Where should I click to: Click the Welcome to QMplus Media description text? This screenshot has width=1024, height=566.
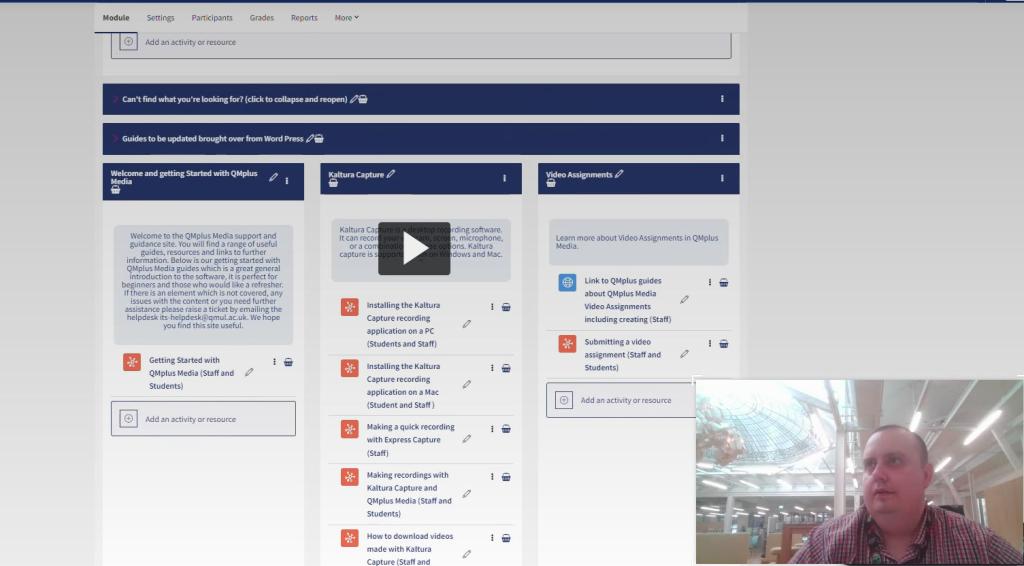203,281
